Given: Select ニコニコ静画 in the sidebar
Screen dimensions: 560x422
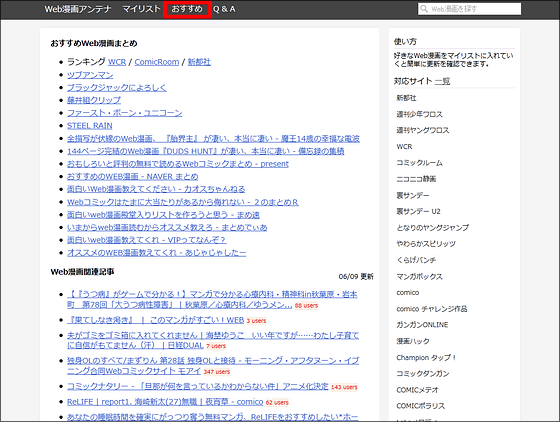Looking at the screenshot, I should [x=416, y=179].
